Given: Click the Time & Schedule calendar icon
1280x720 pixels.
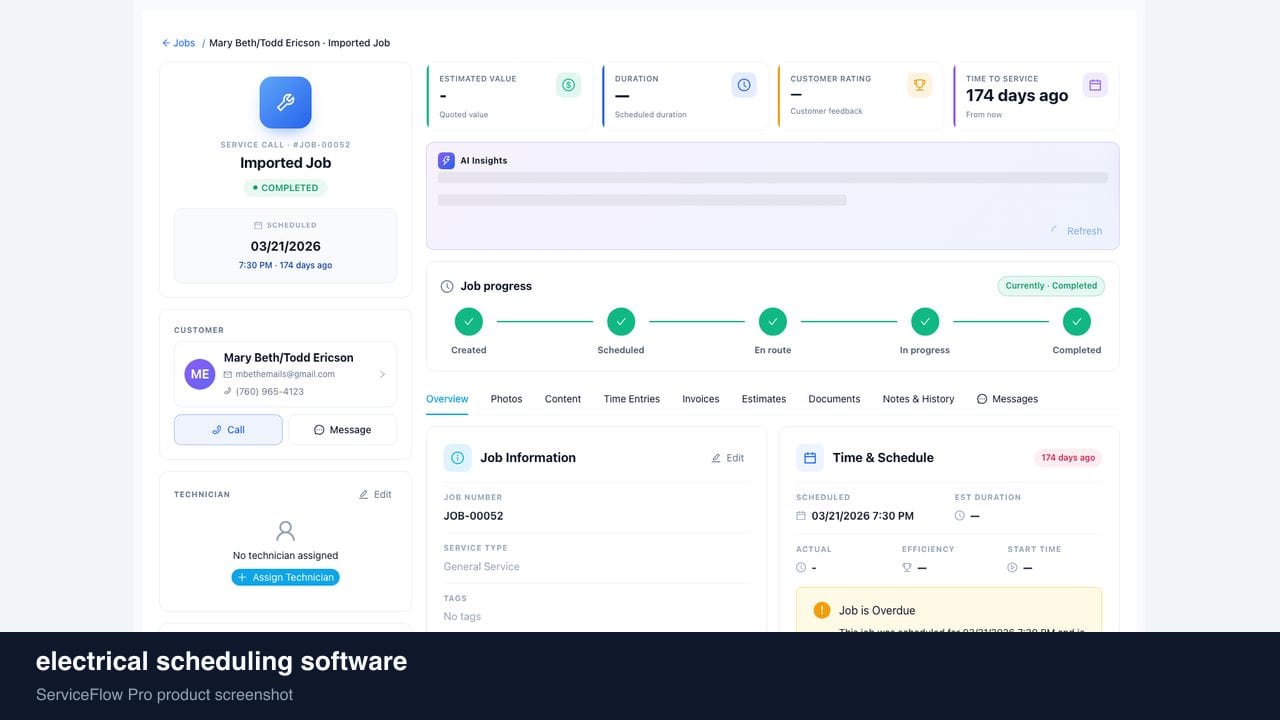Looking at the screenshot, I should (x=810, y=458).
